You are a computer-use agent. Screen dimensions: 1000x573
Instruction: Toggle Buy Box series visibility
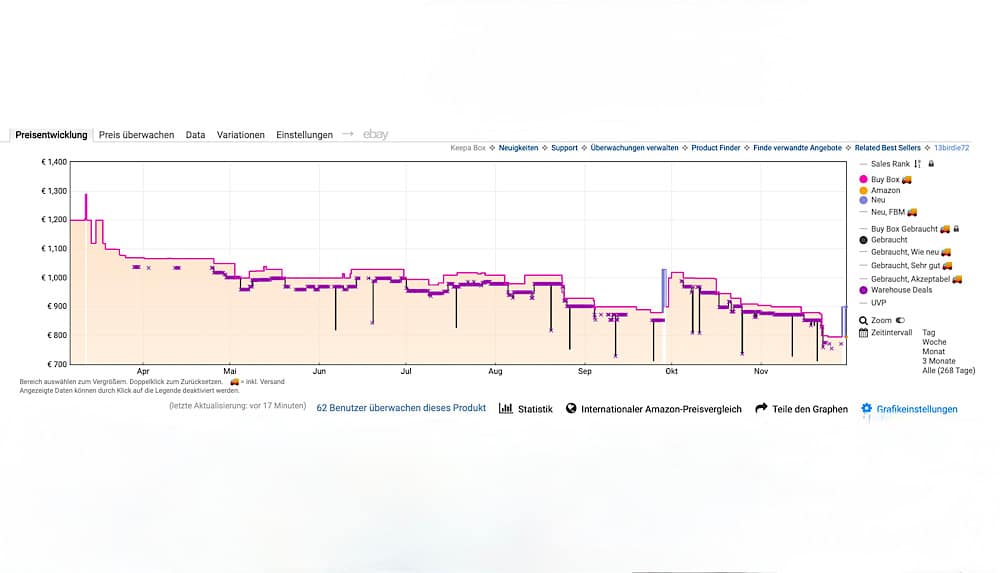(x=885, y=179)
